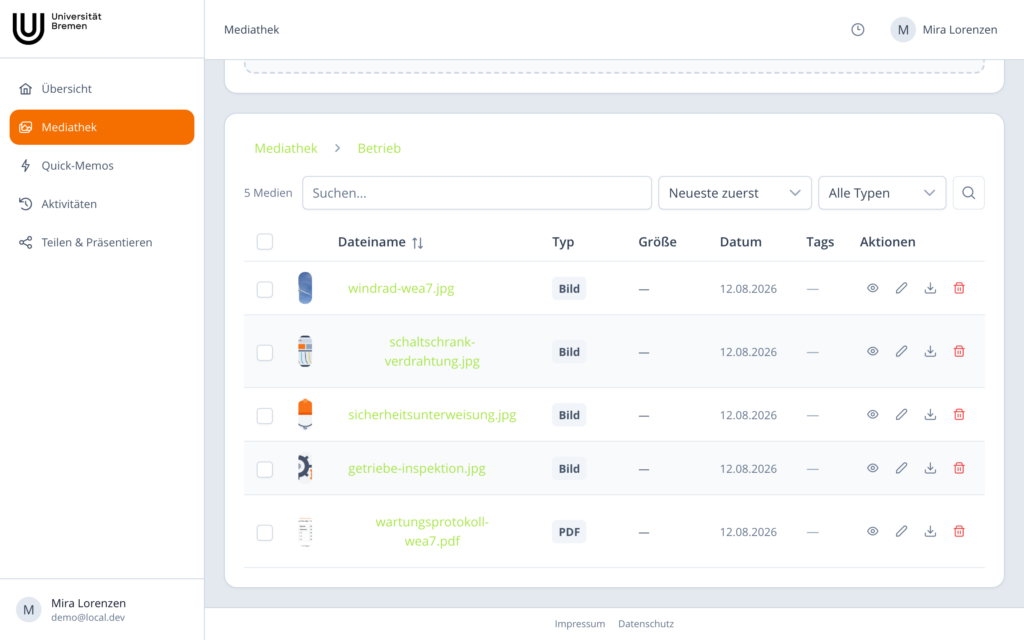1024x640 pixels.
Task: Focus the Suchen... search field
Action: 477,193
